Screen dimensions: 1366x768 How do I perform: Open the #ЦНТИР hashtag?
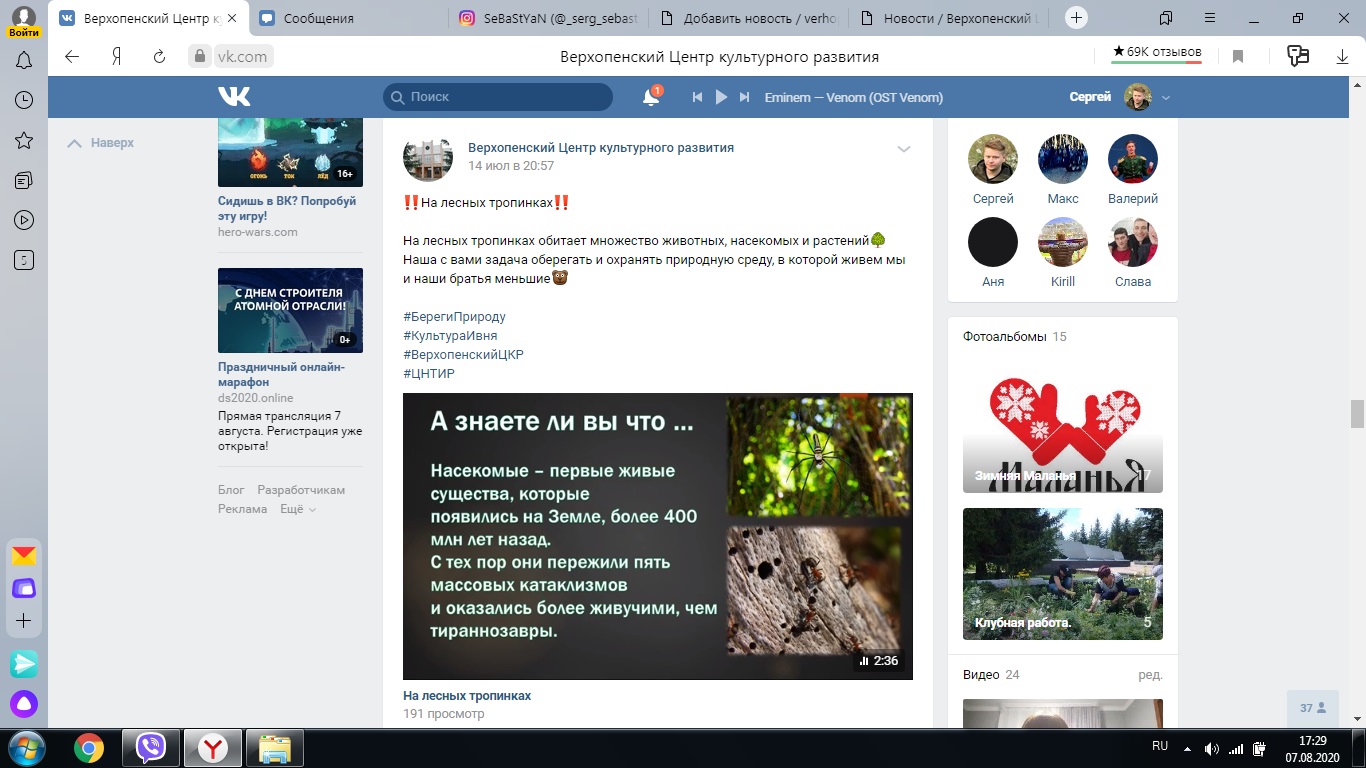[x=429, y=374]
